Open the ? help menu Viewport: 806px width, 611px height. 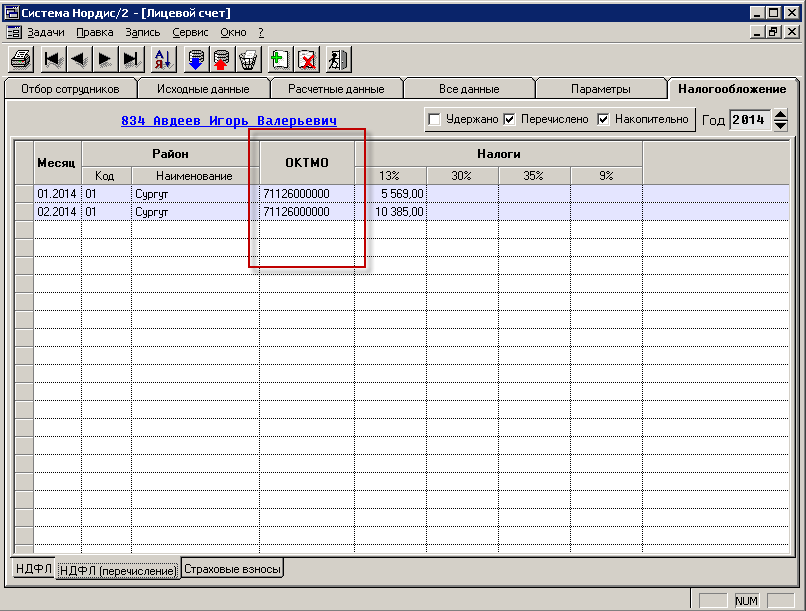(261, 32)
